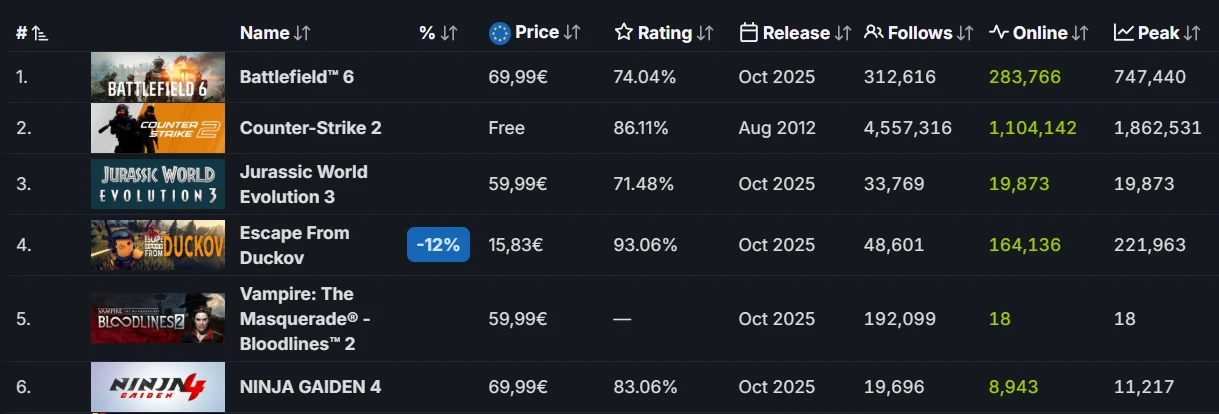1219x414 pixels.
Task: Click the pulse icon beside Online
Action: (x=998, y=33)
